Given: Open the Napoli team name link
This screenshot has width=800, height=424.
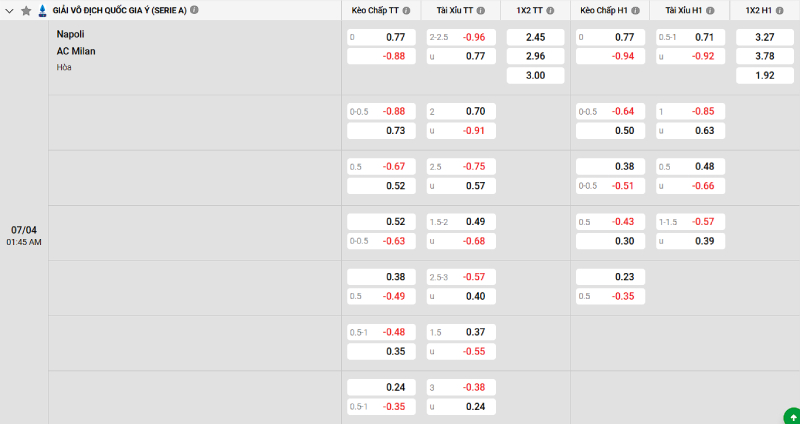Looking at the screenshot, I should point(70,34).
